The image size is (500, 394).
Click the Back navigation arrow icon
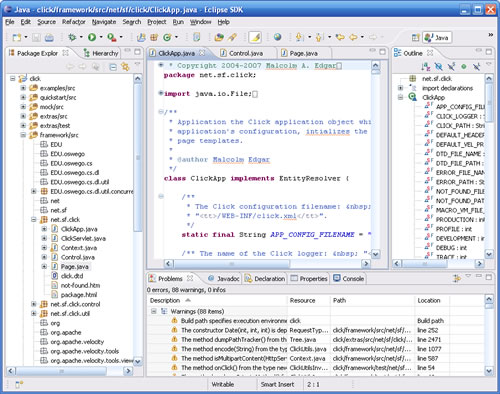click(x=353, y=37)
